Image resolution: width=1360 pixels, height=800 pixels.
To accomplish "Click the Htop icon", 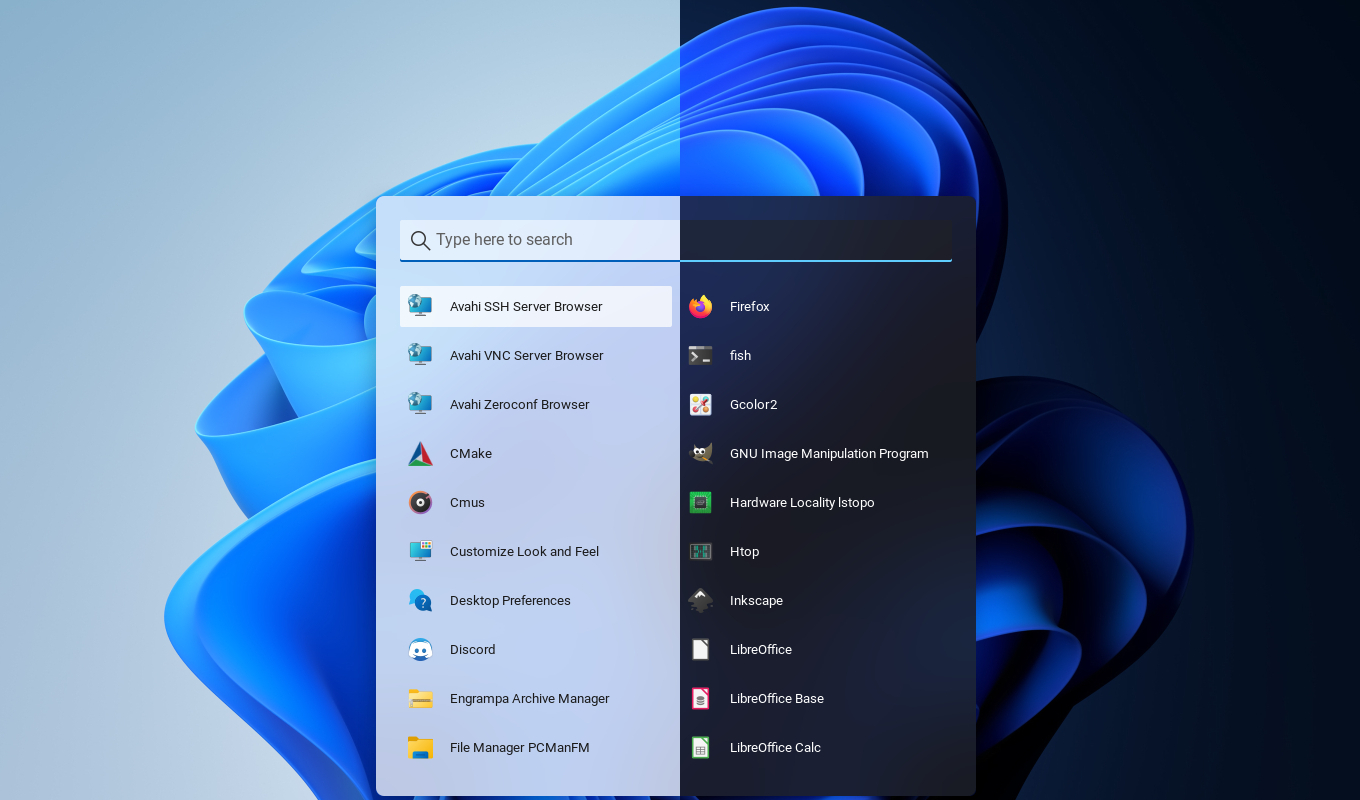I will pyautogui.click(x=701, y=552).
